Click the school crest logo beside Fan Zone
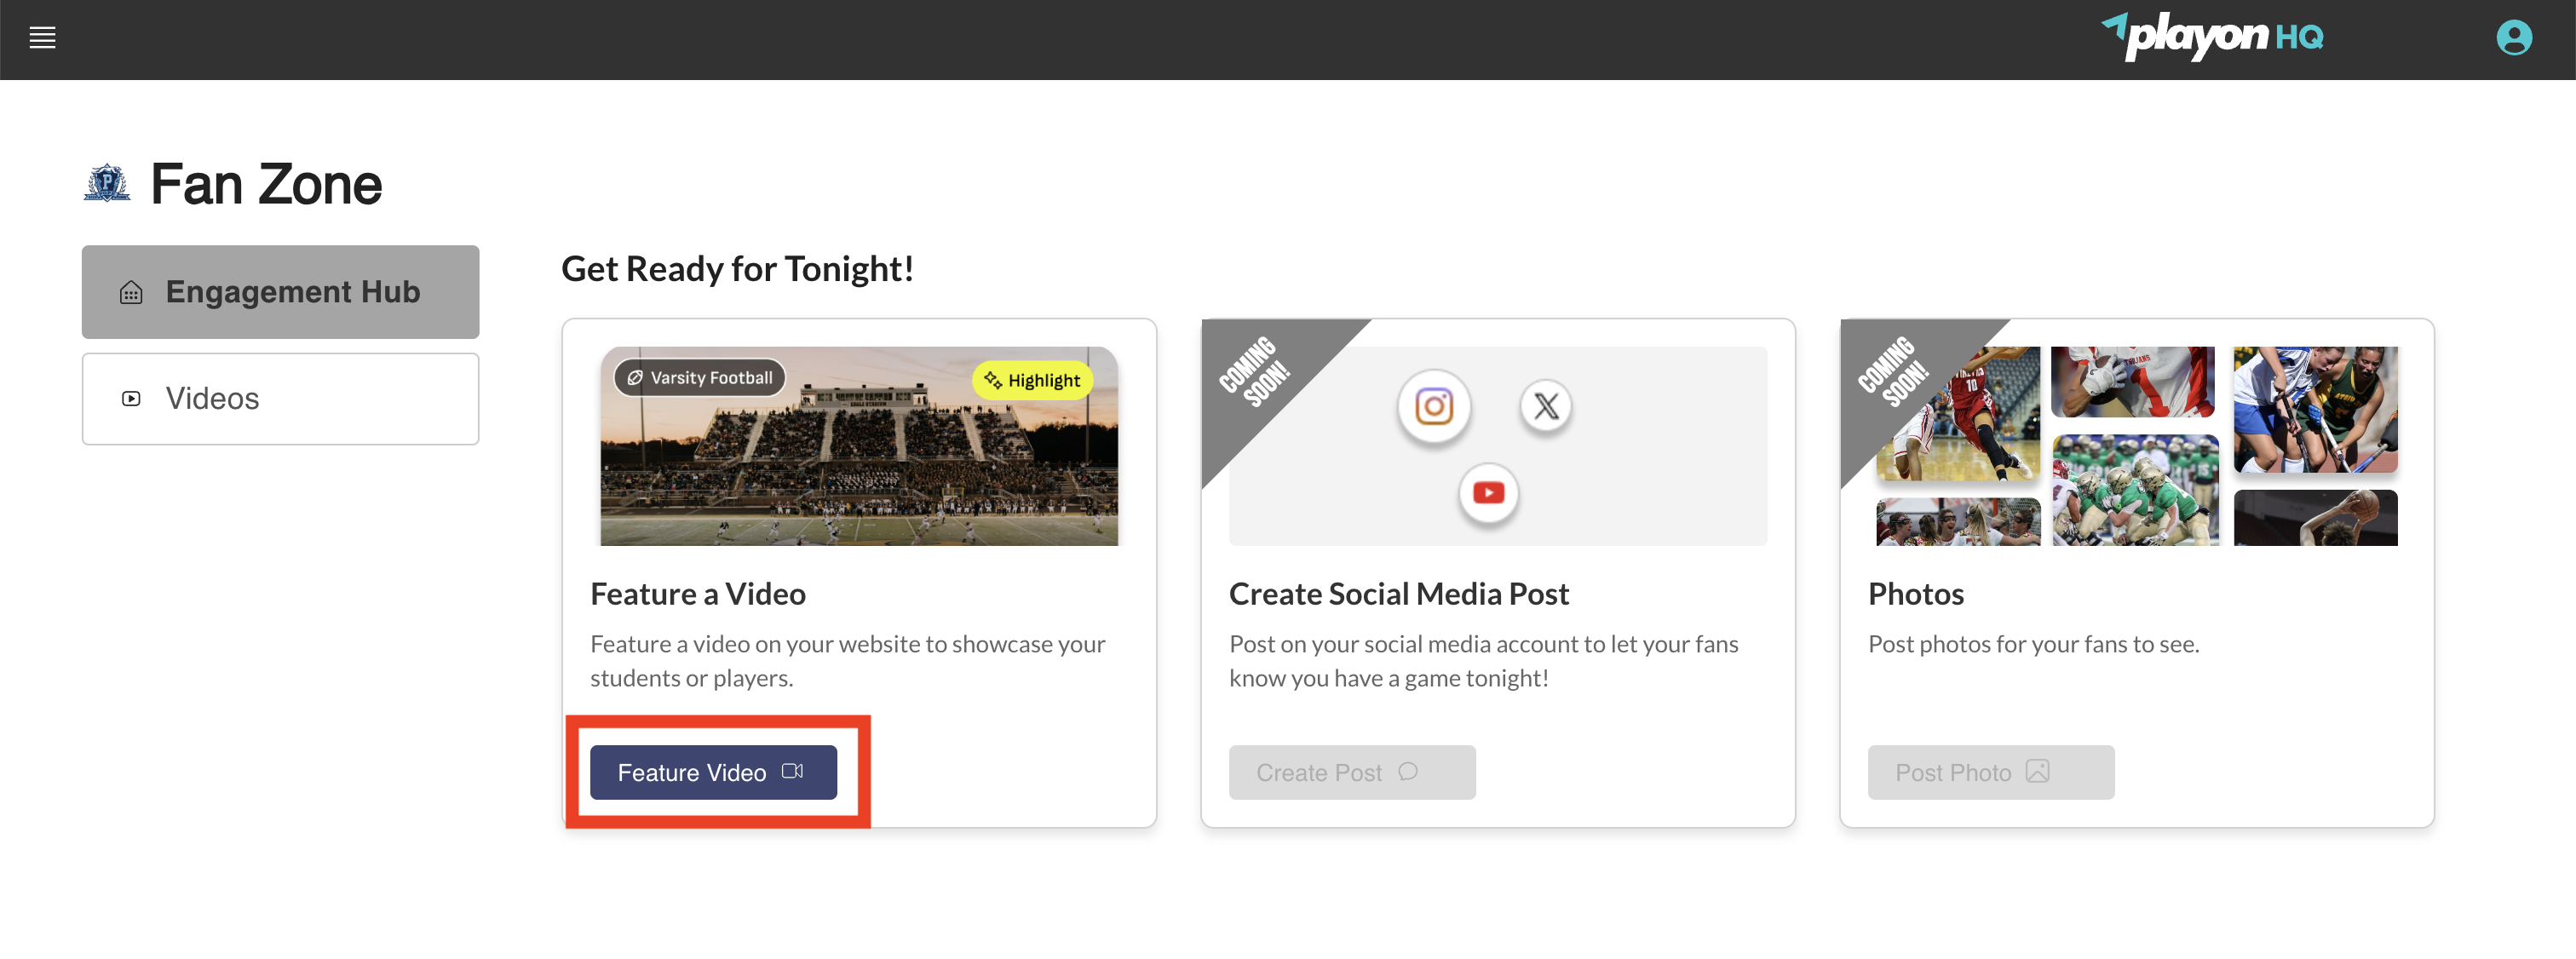Image resolution: width=2576 pixels, height=959 pixels. pos(107,183)
